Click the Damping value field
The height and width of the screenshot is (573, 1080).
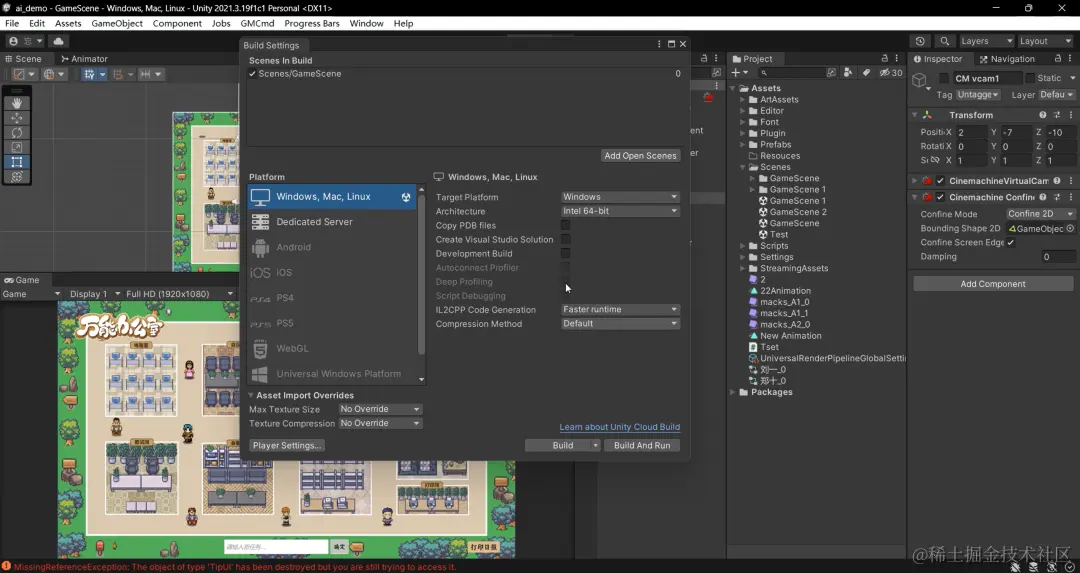tap(1058, 257)
